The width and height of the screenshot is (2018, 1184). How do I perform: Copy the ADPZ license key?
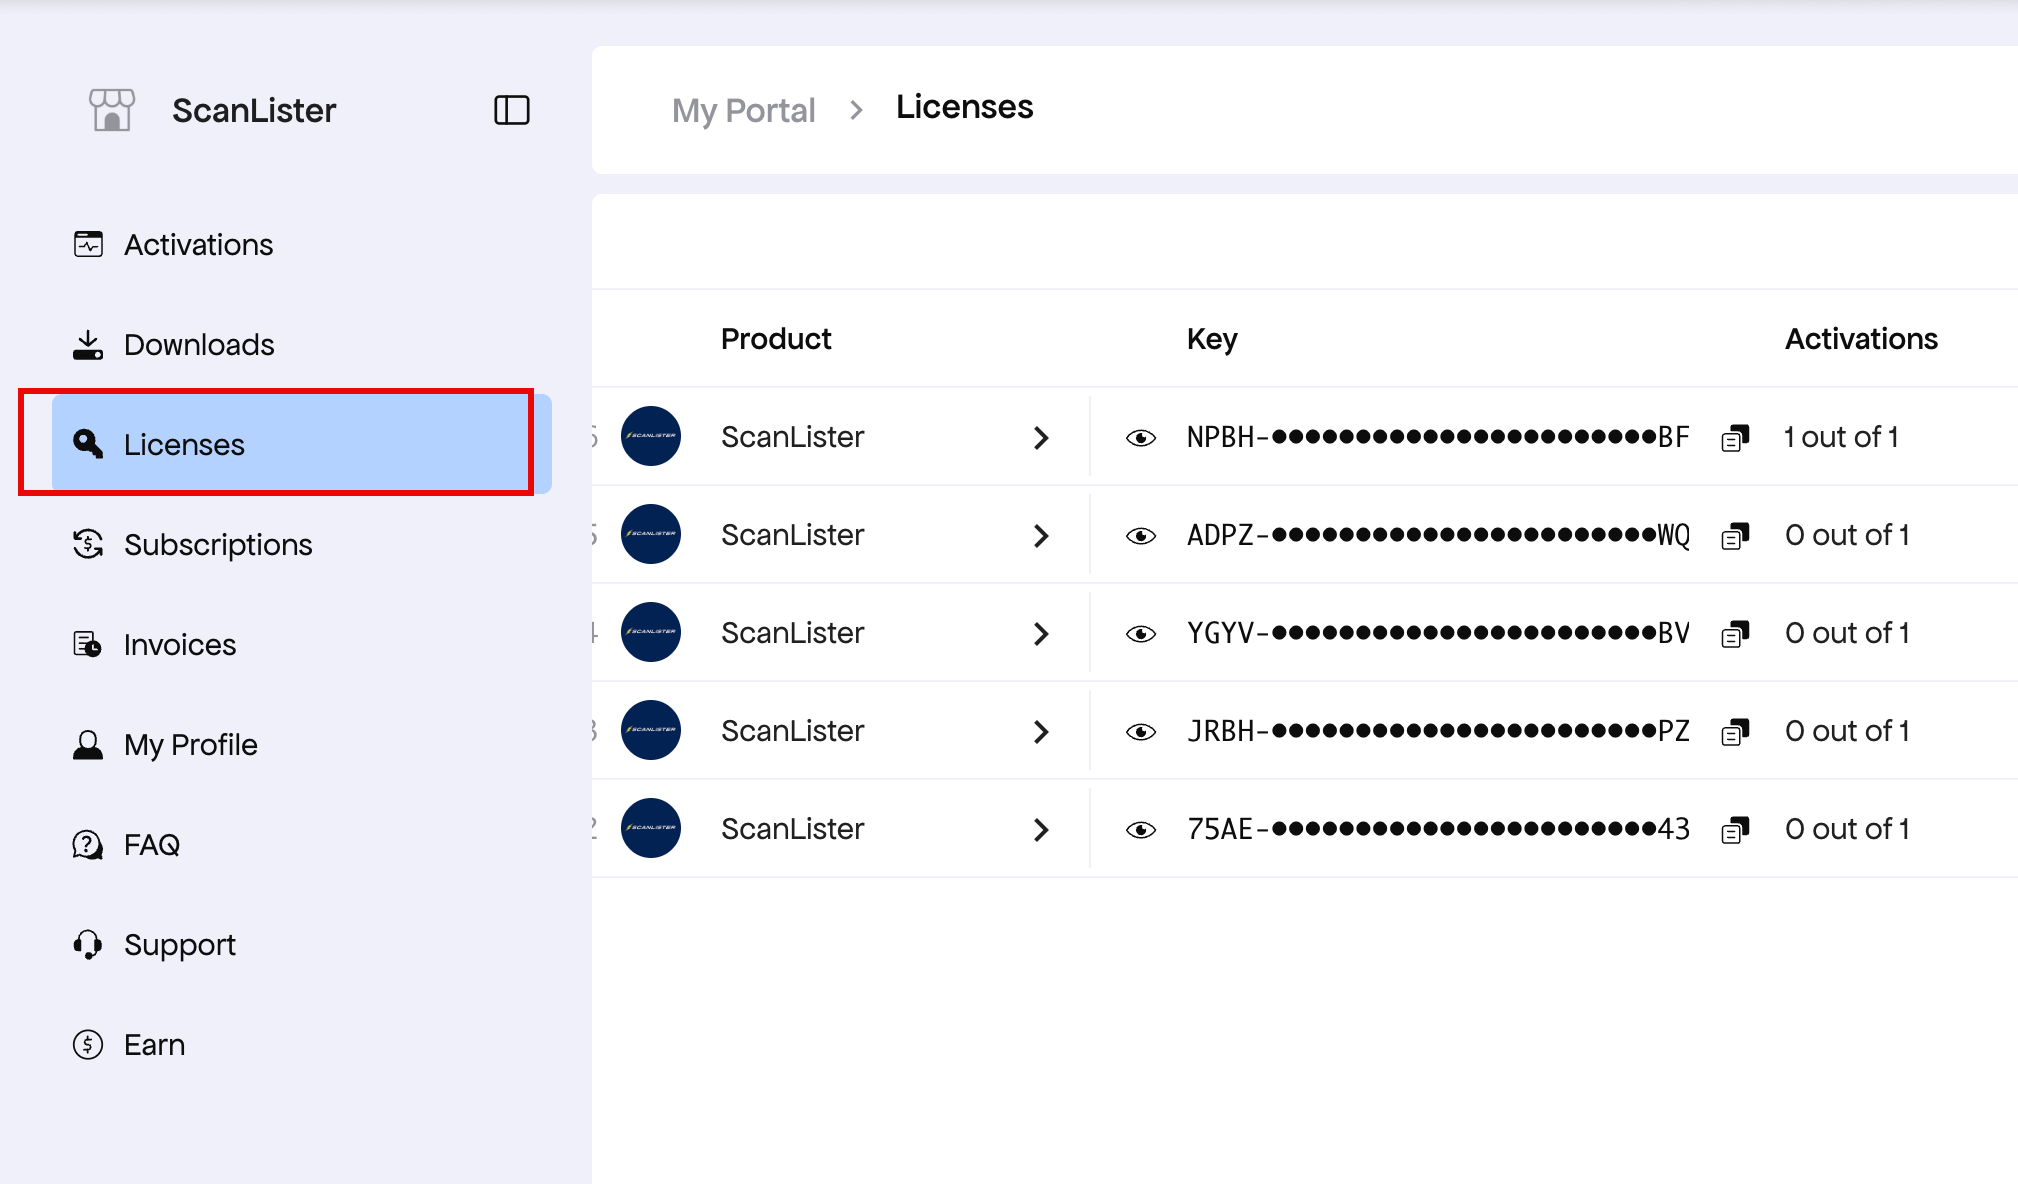(1735, 536)
